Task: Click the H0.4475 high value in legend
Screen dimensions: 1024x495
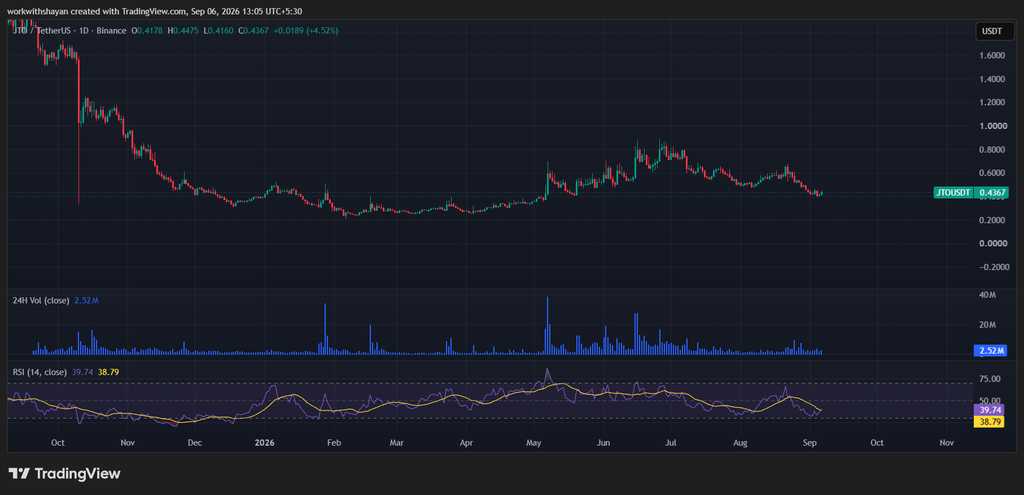Action: click(185, 31)
